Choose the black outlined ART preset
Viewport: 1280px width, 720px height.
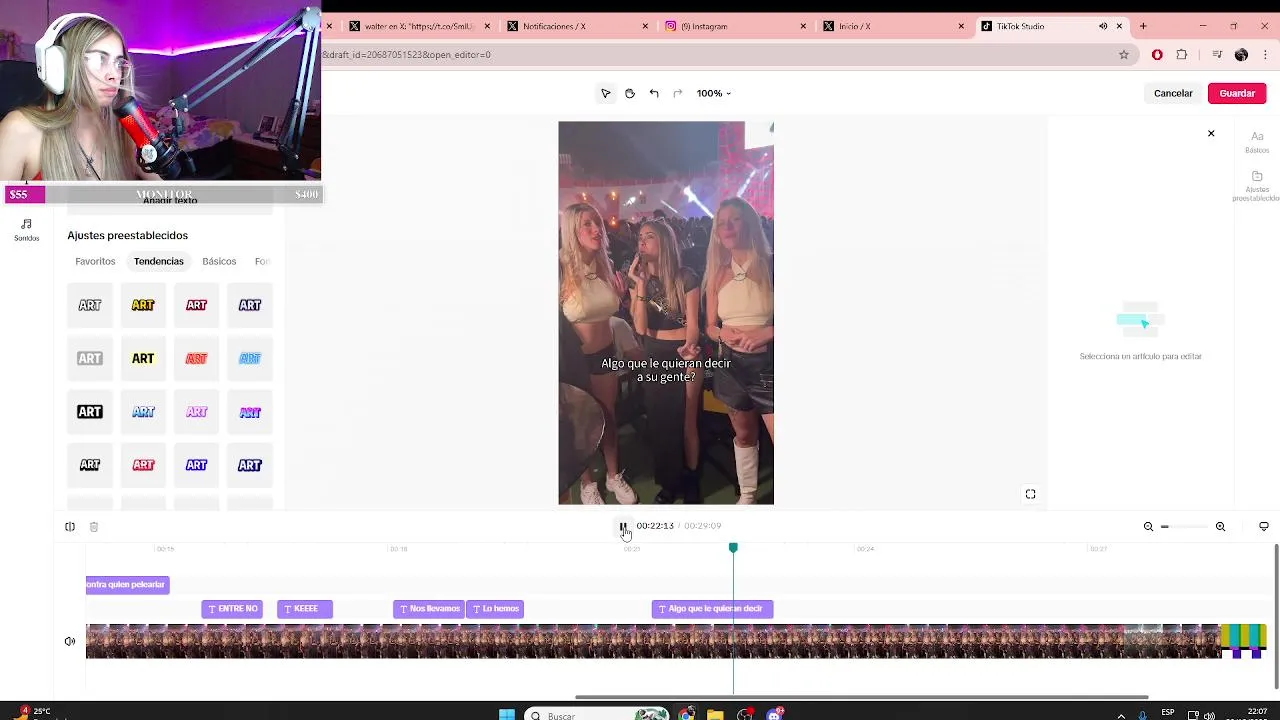point(90,305)
